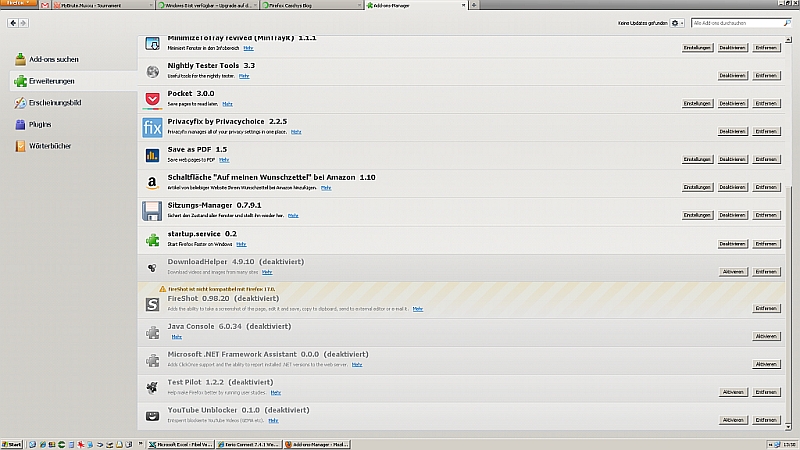Open Einstellungen for MinimizeToTray revived

697,47
